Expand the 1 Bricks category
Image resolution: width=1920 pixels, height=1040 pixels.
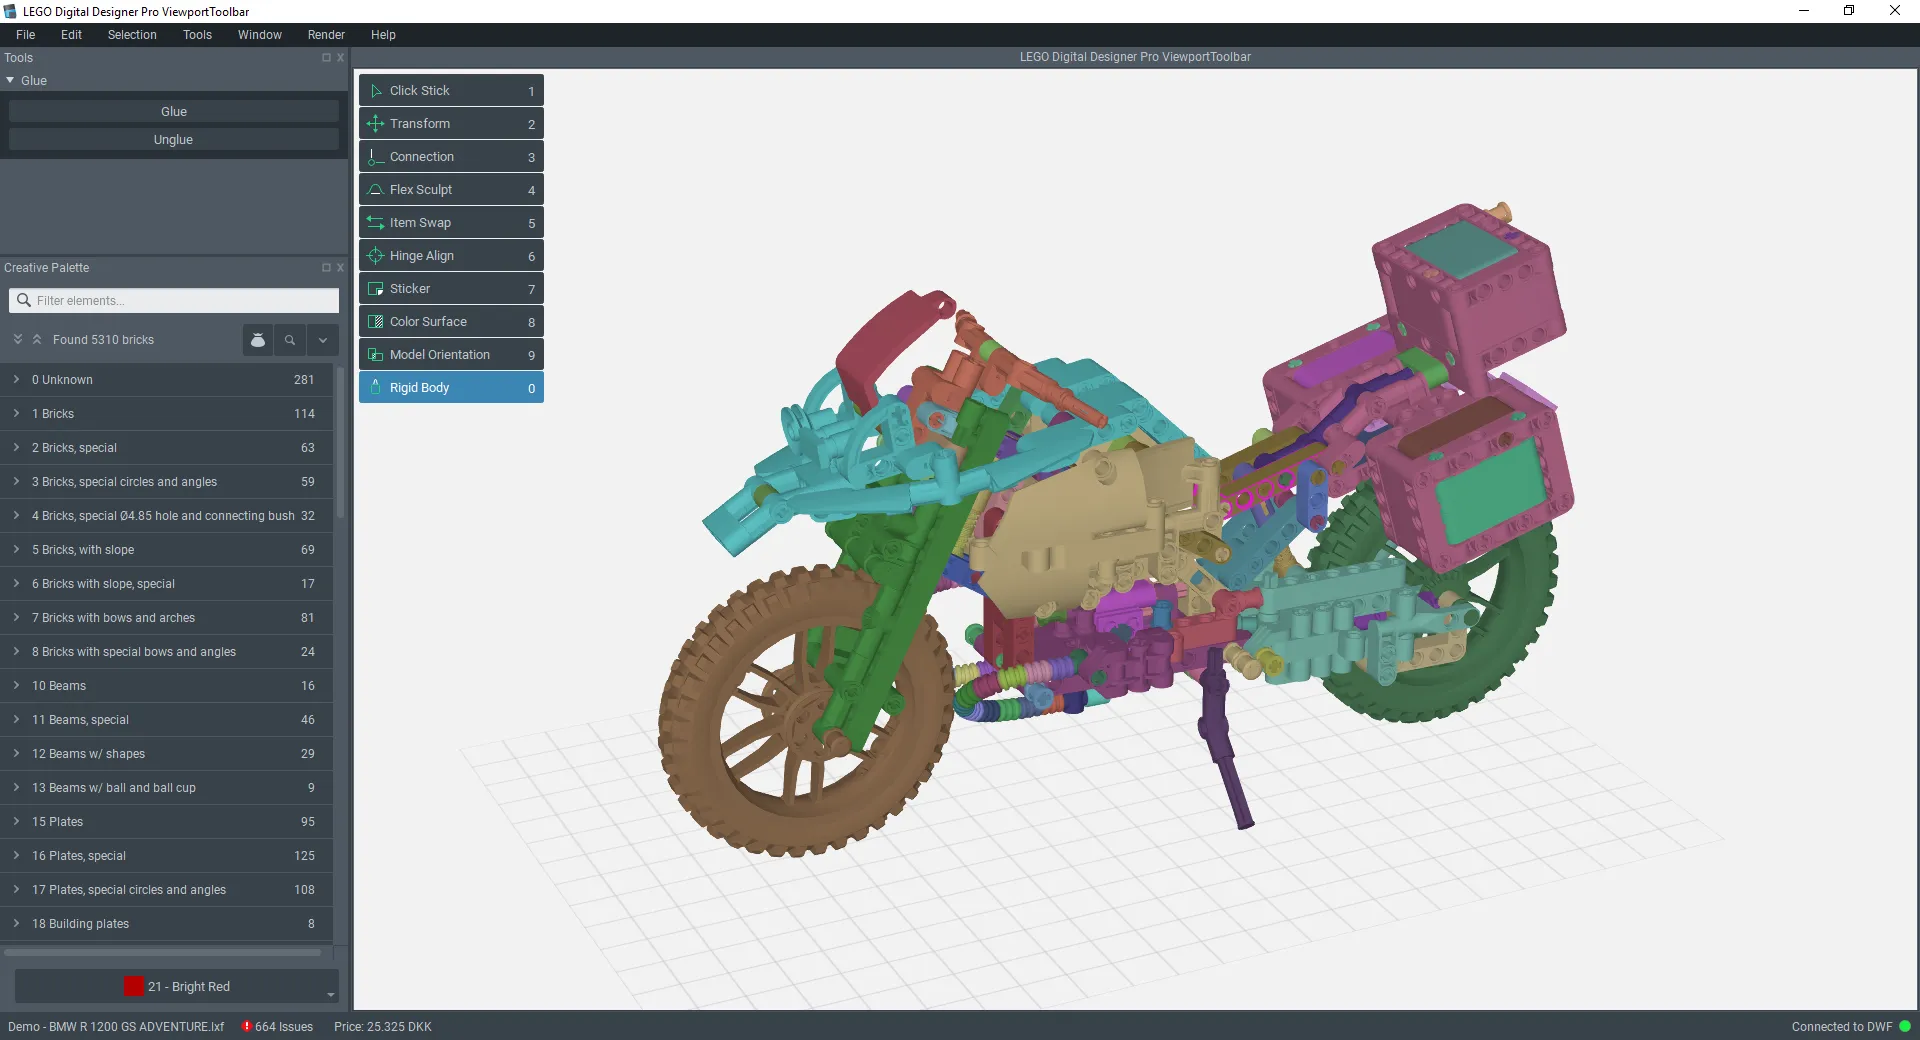(16, 414)
